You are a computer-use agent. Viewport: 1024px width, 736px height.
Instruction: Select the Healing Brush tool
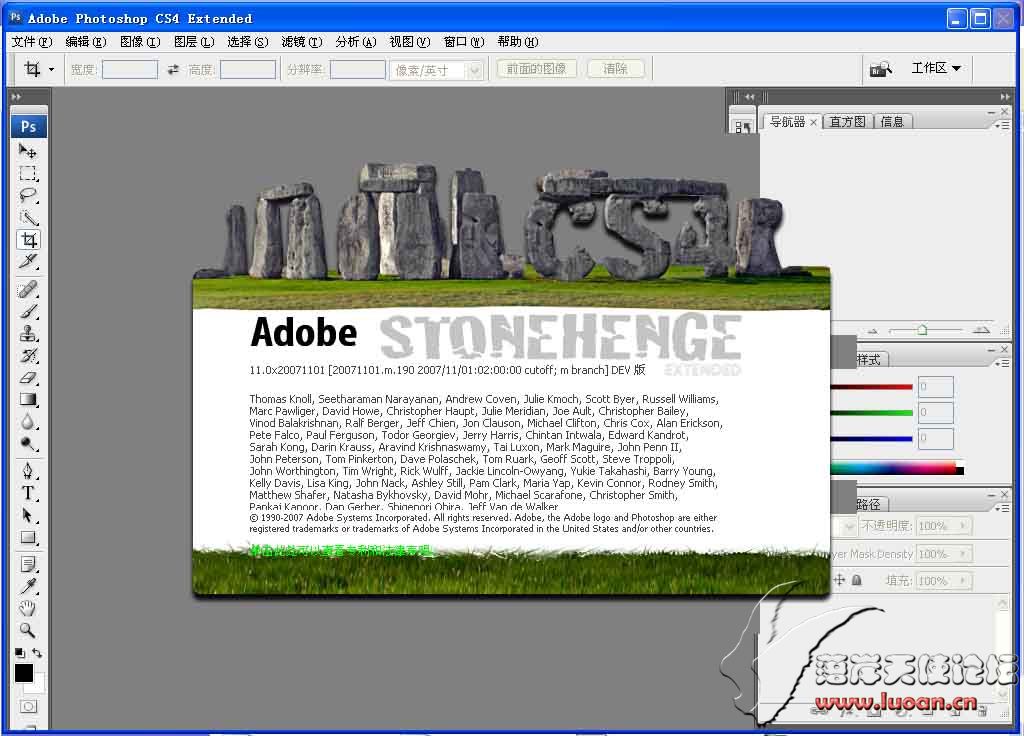coord(27,289)
